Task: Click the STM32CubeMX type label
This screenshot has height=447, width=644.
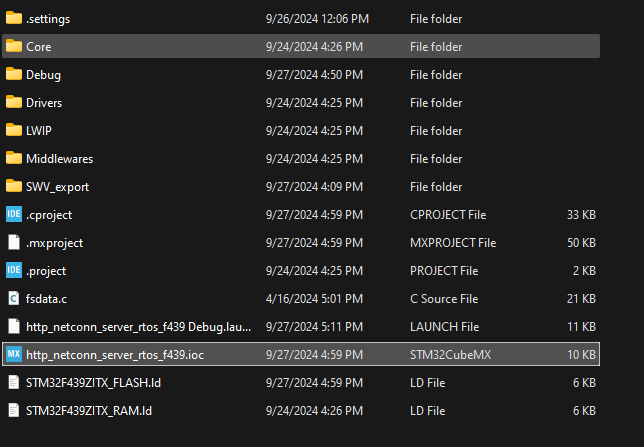Action: [x=451, y=354]
